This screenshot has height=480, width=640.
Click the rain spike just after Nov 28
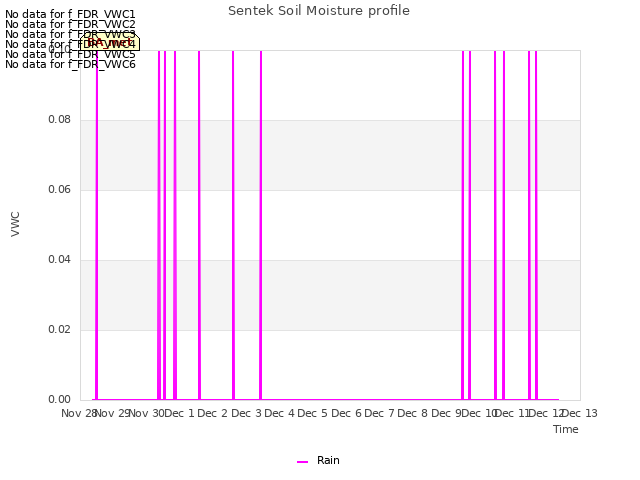point(97,224)
